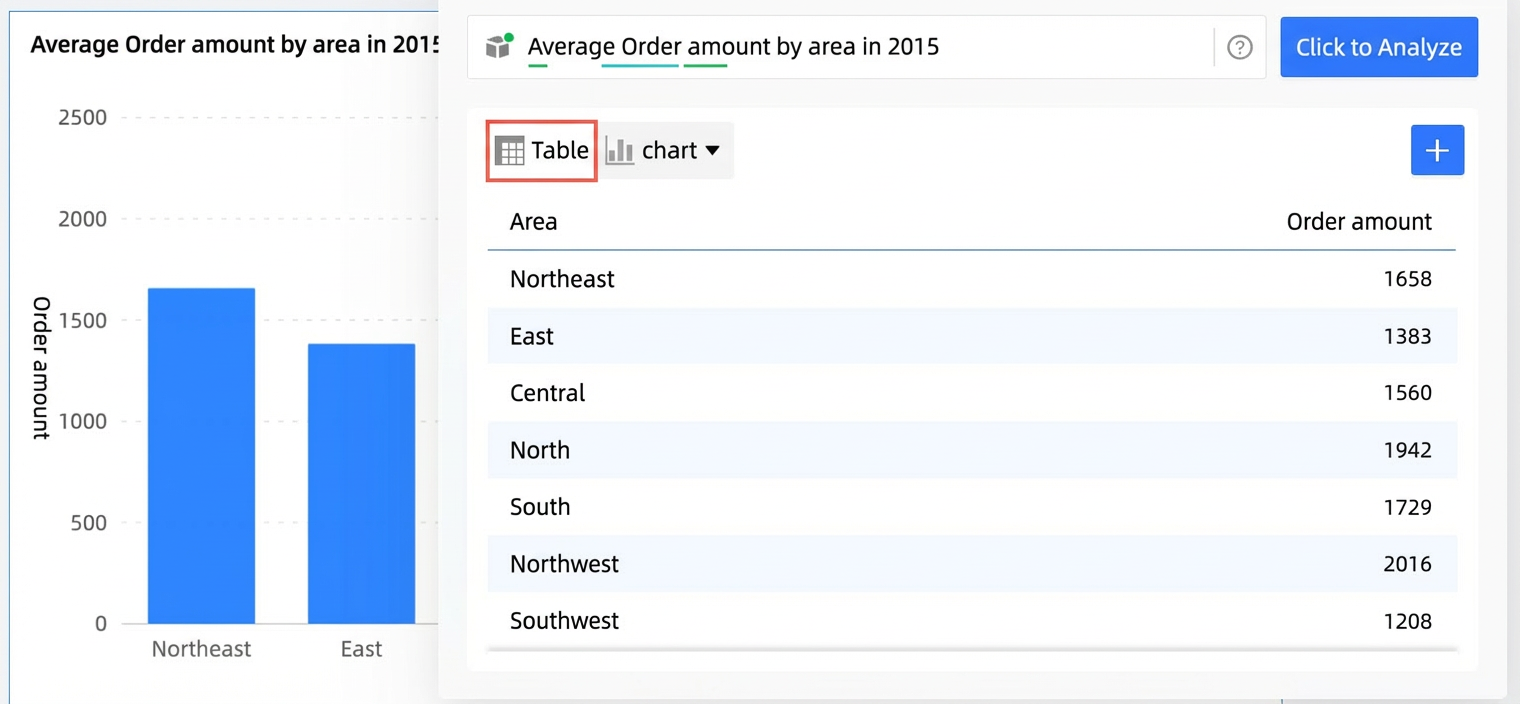Select the Northeast table row
Screen dimensions: 1520x704
972,279
